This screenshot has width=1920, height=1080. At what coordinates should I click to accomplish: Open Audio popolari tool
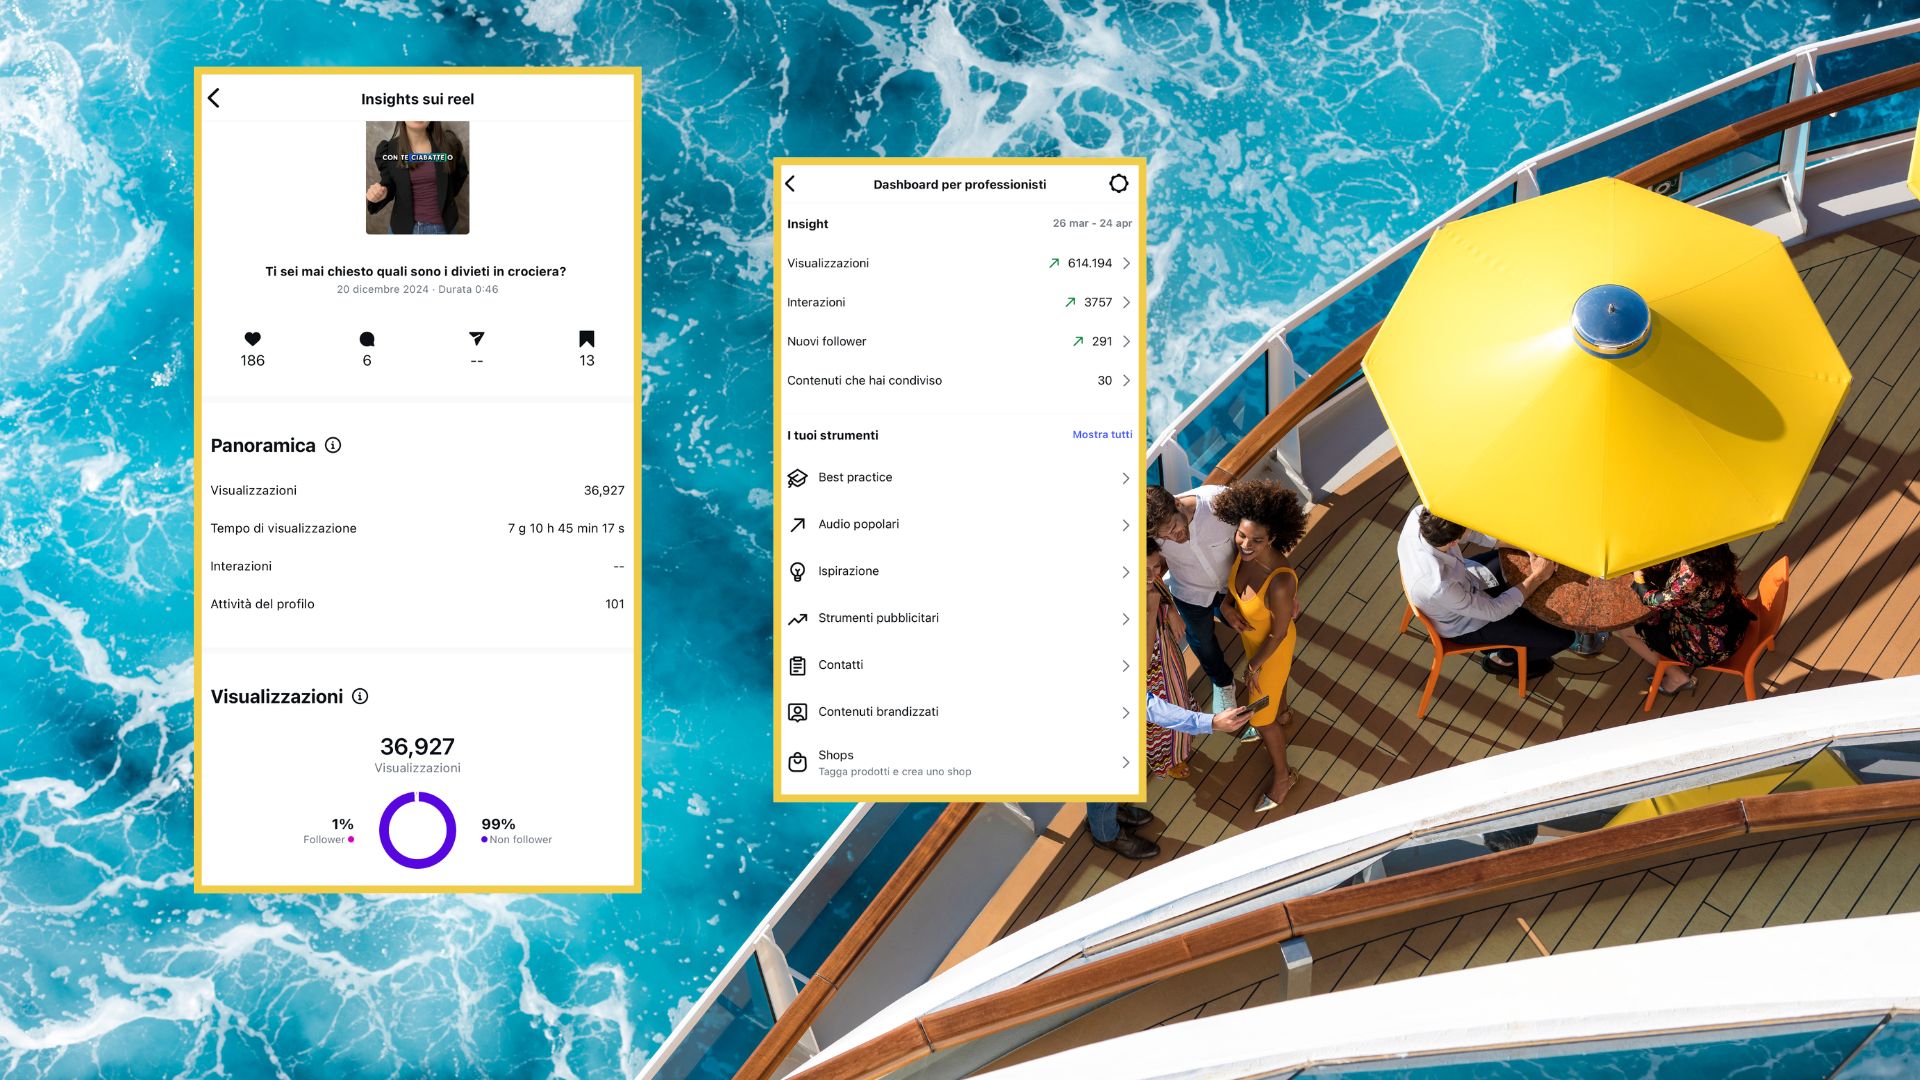point(858,525)
